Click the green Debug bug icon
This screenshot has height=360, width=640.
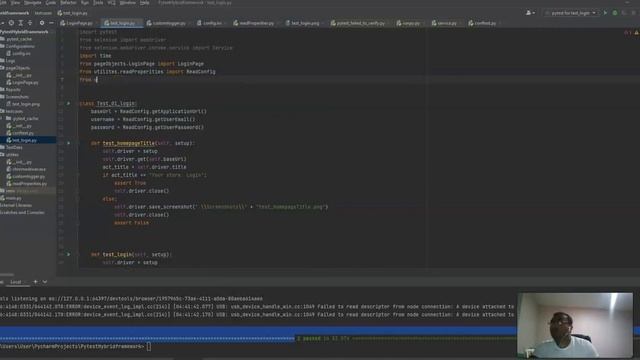tap(615, 13)
